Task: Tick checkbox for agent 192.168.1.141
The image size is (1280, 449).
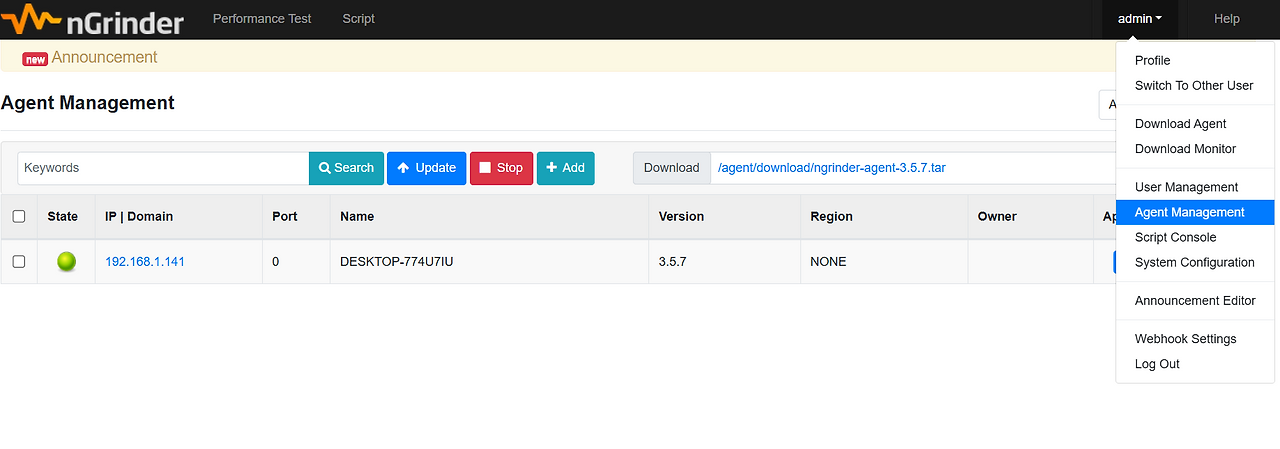Action: [19, 262]
